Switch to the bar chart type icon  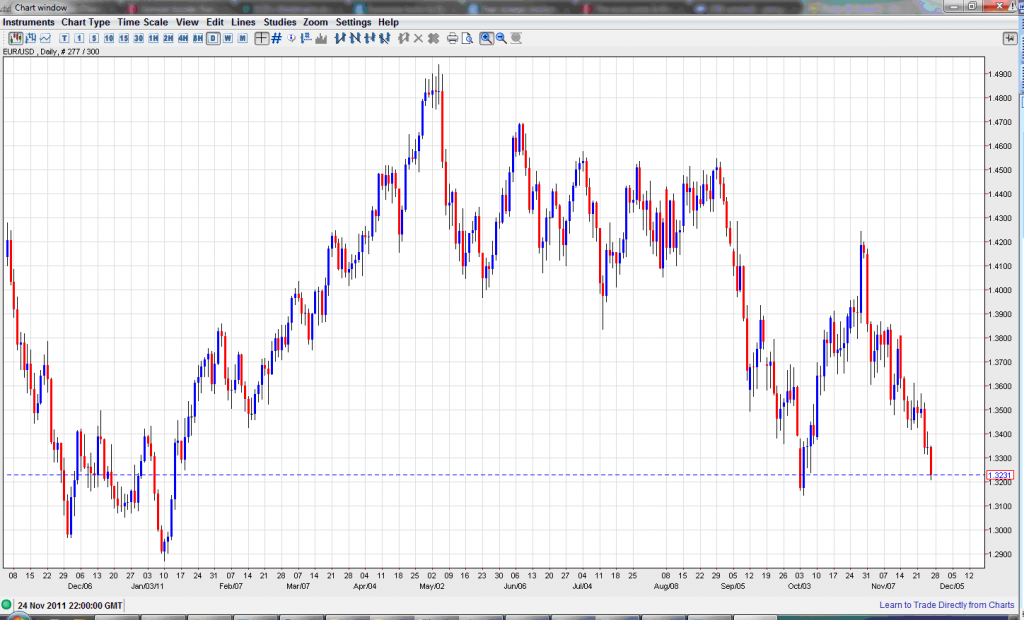(x=30, y=39)
